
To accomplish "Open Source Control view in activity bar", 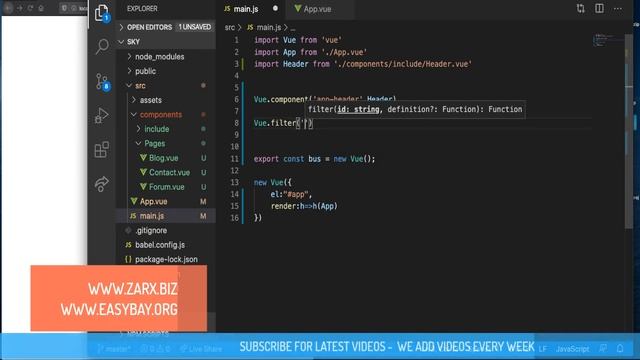I will click(102, 82).
